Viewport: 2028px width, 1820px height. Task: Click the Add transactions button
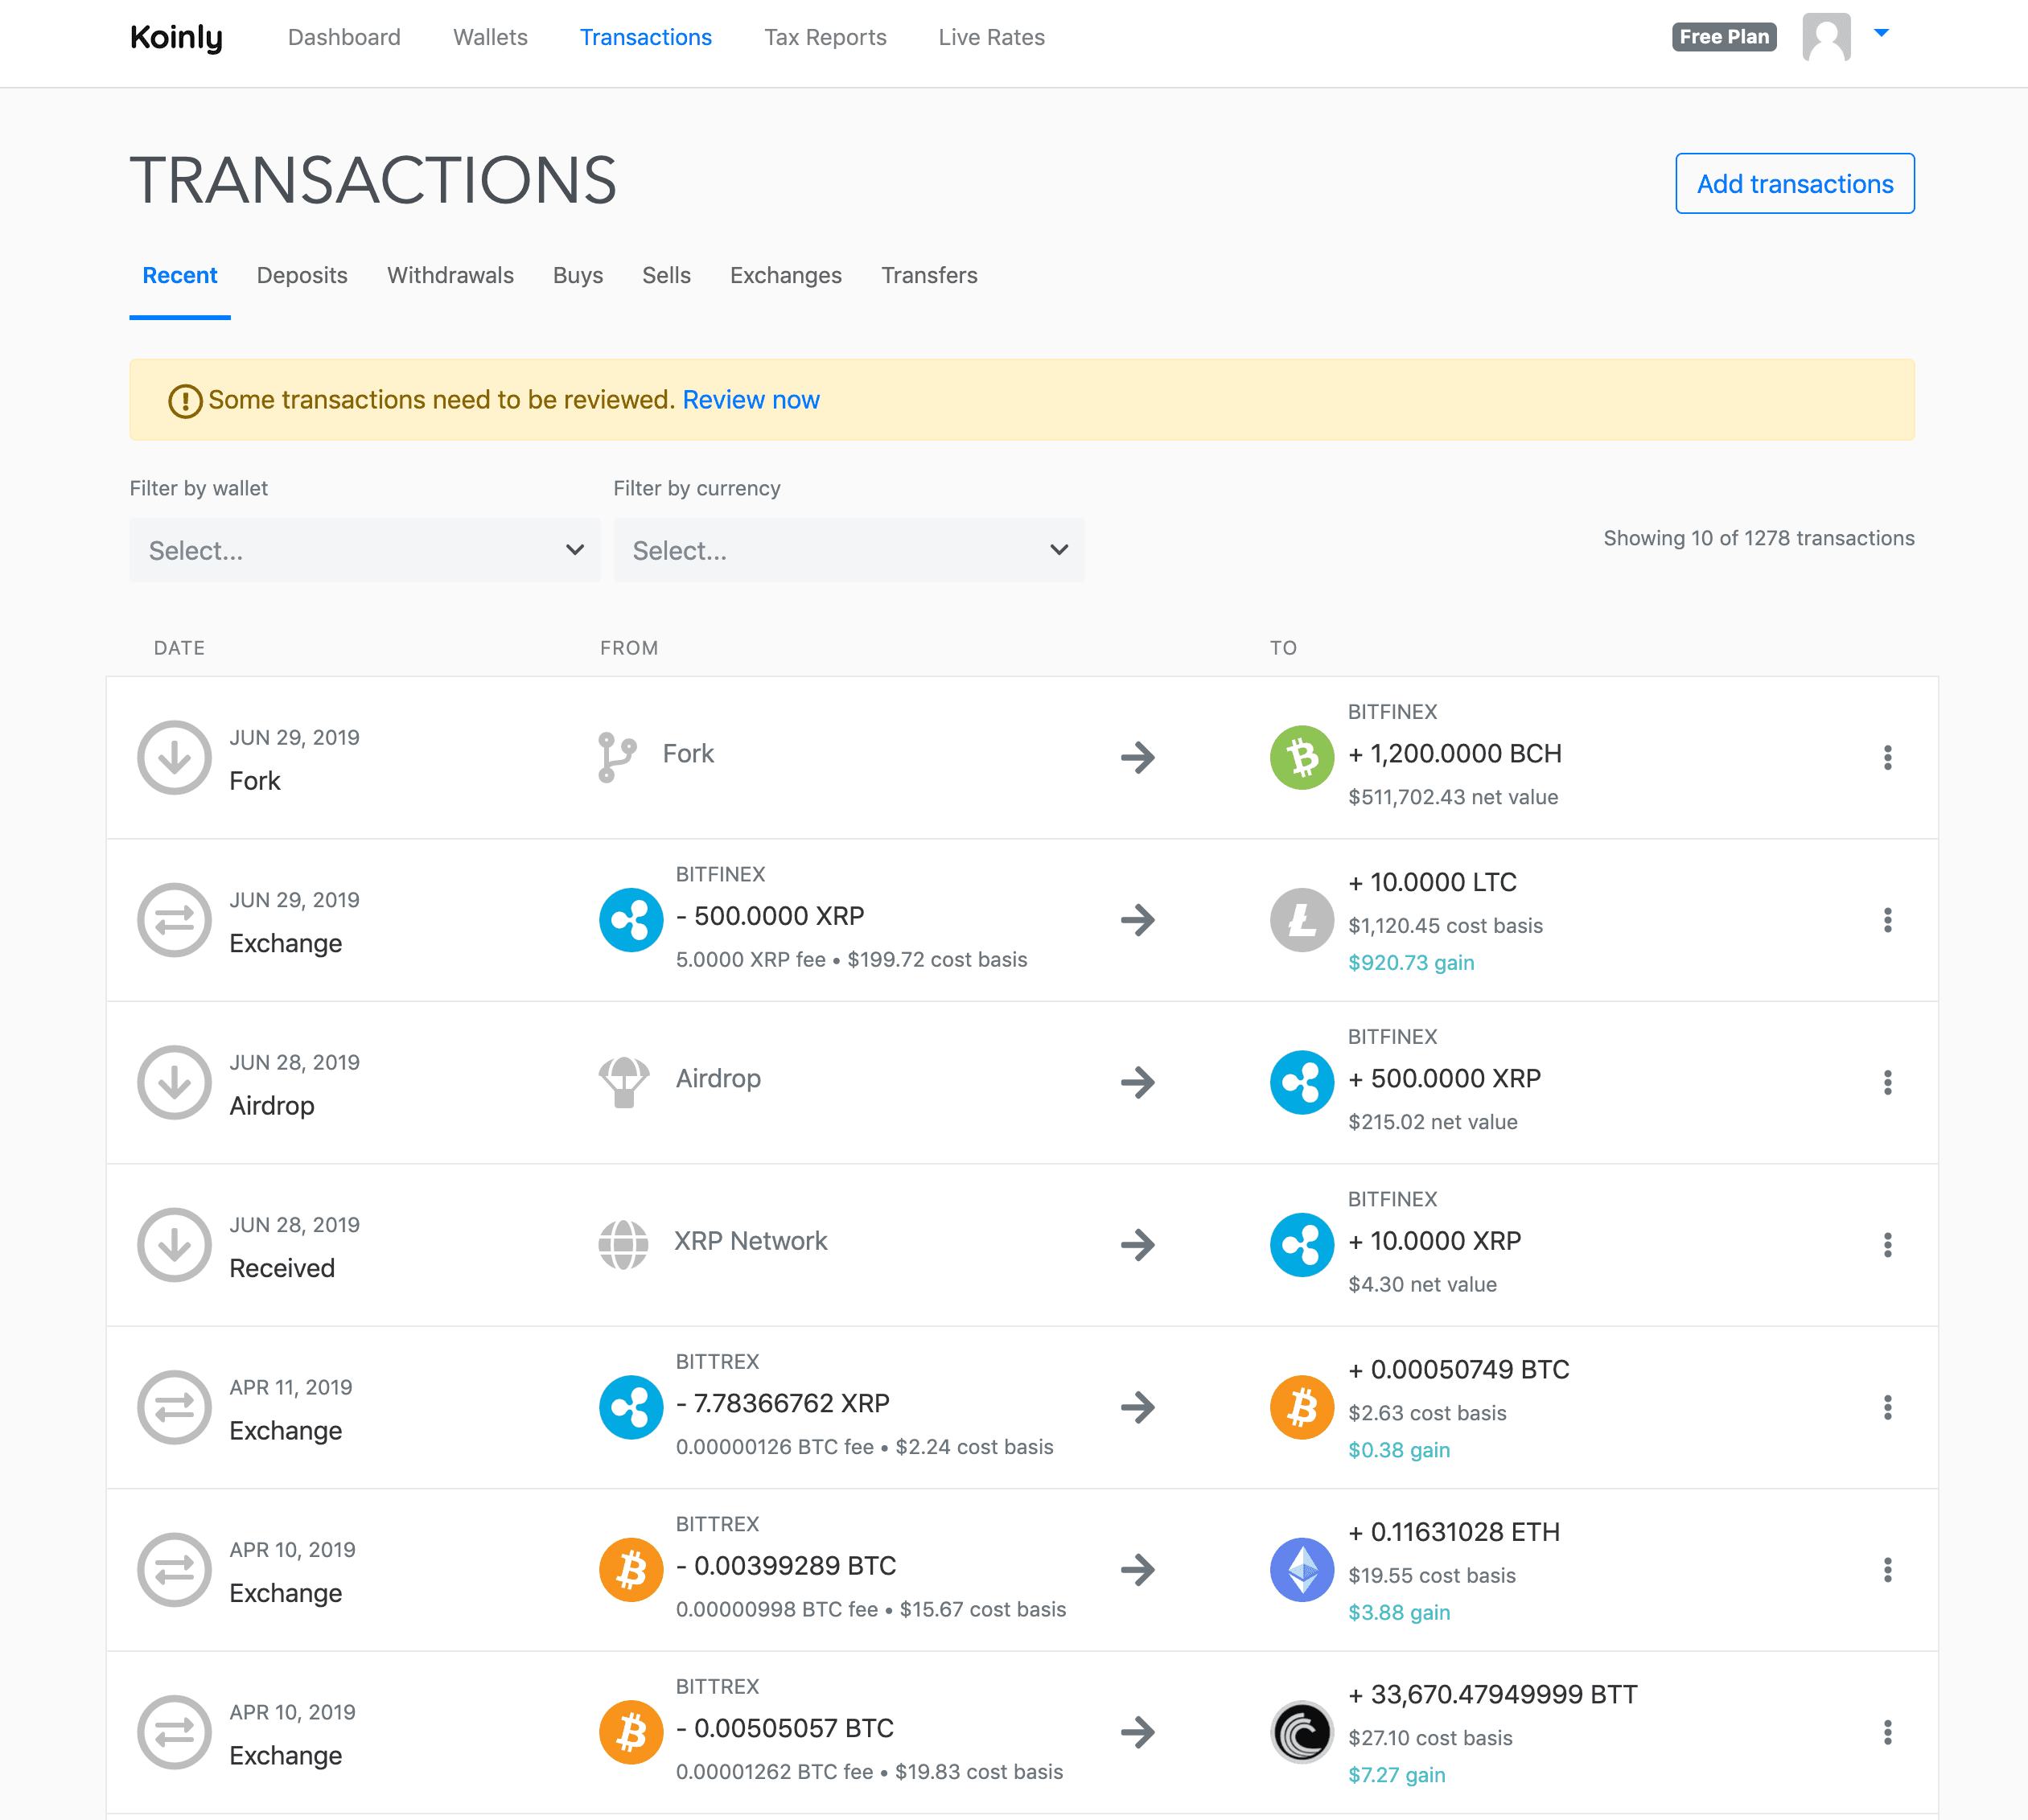(x=1794, y=183)
